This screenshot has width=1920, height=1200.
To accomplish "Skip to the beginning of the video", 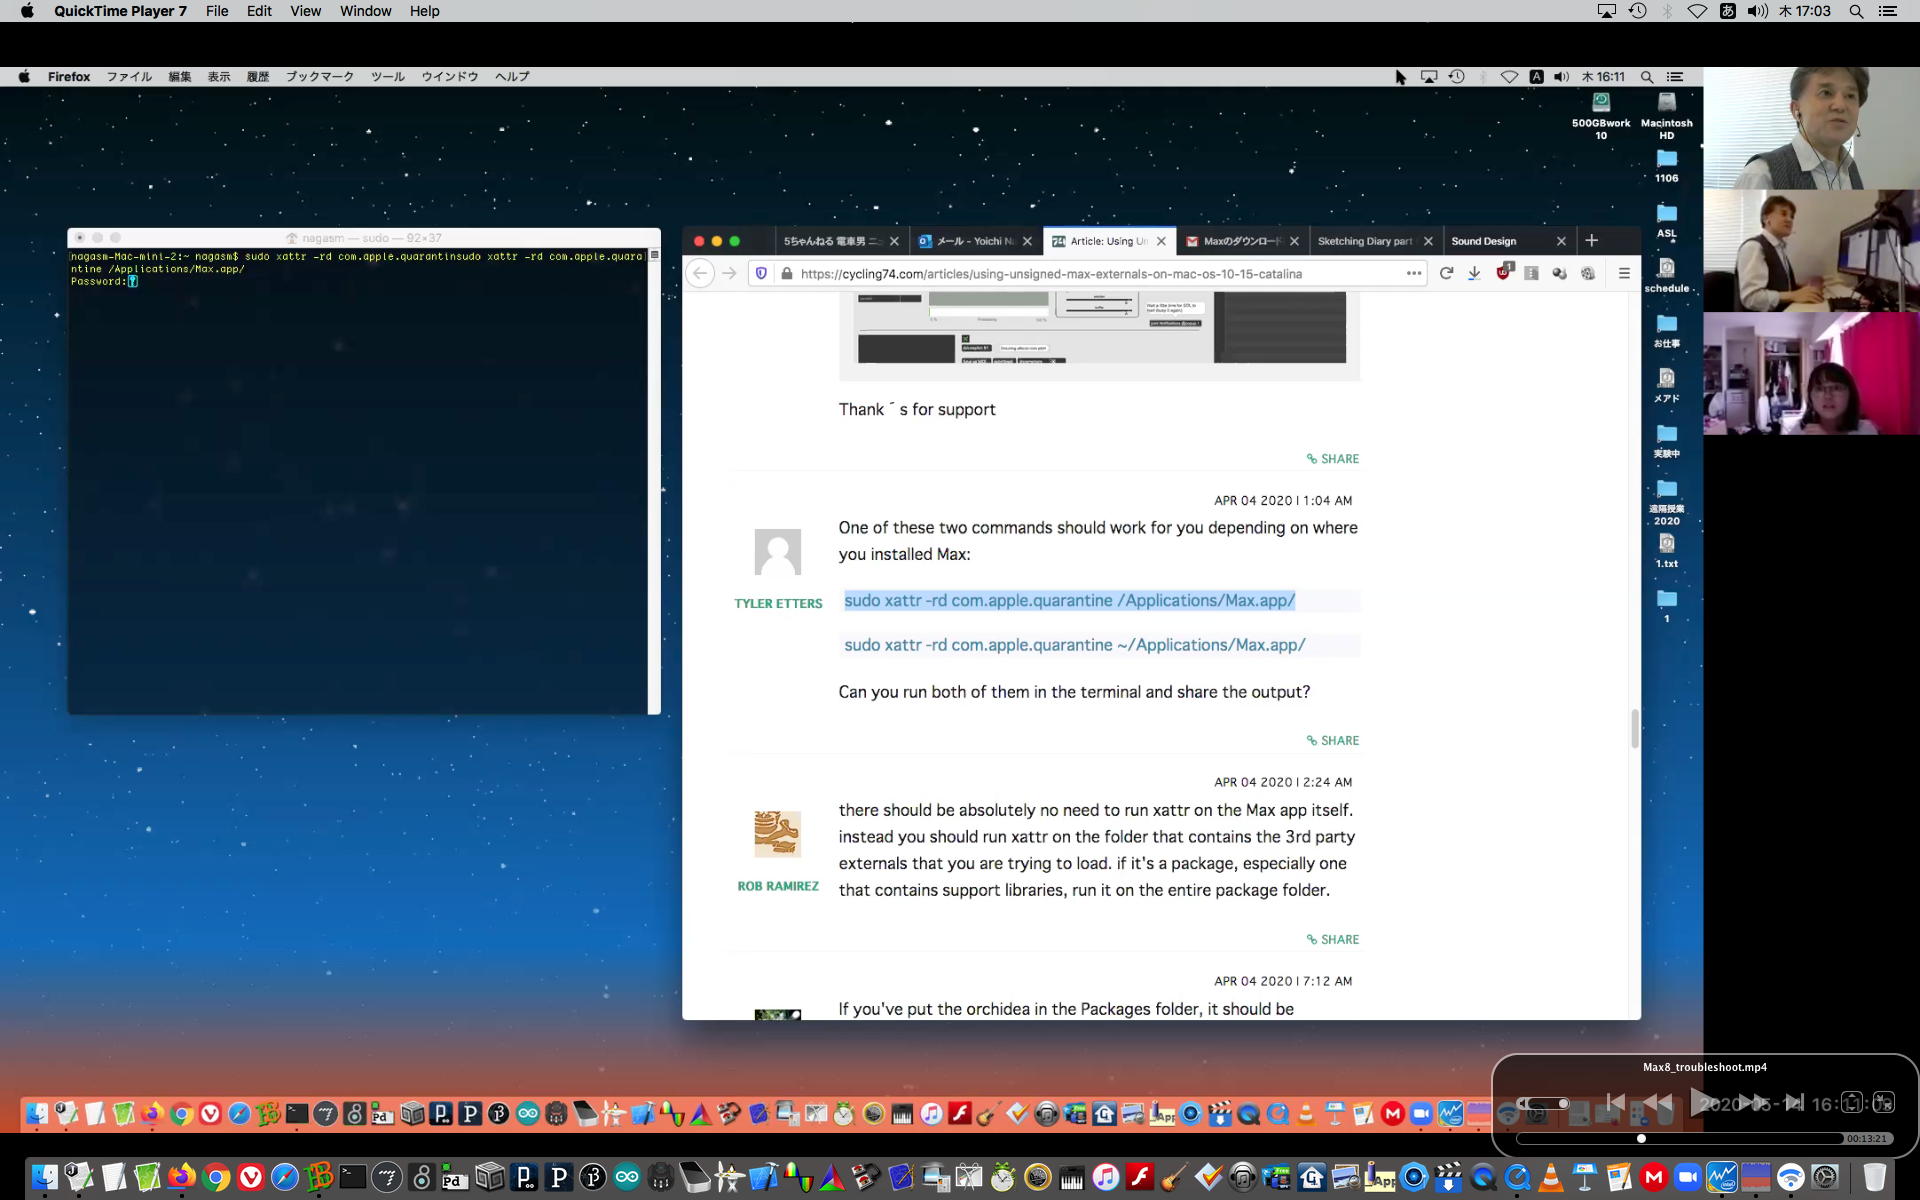I will (x=1615, y=1103).
